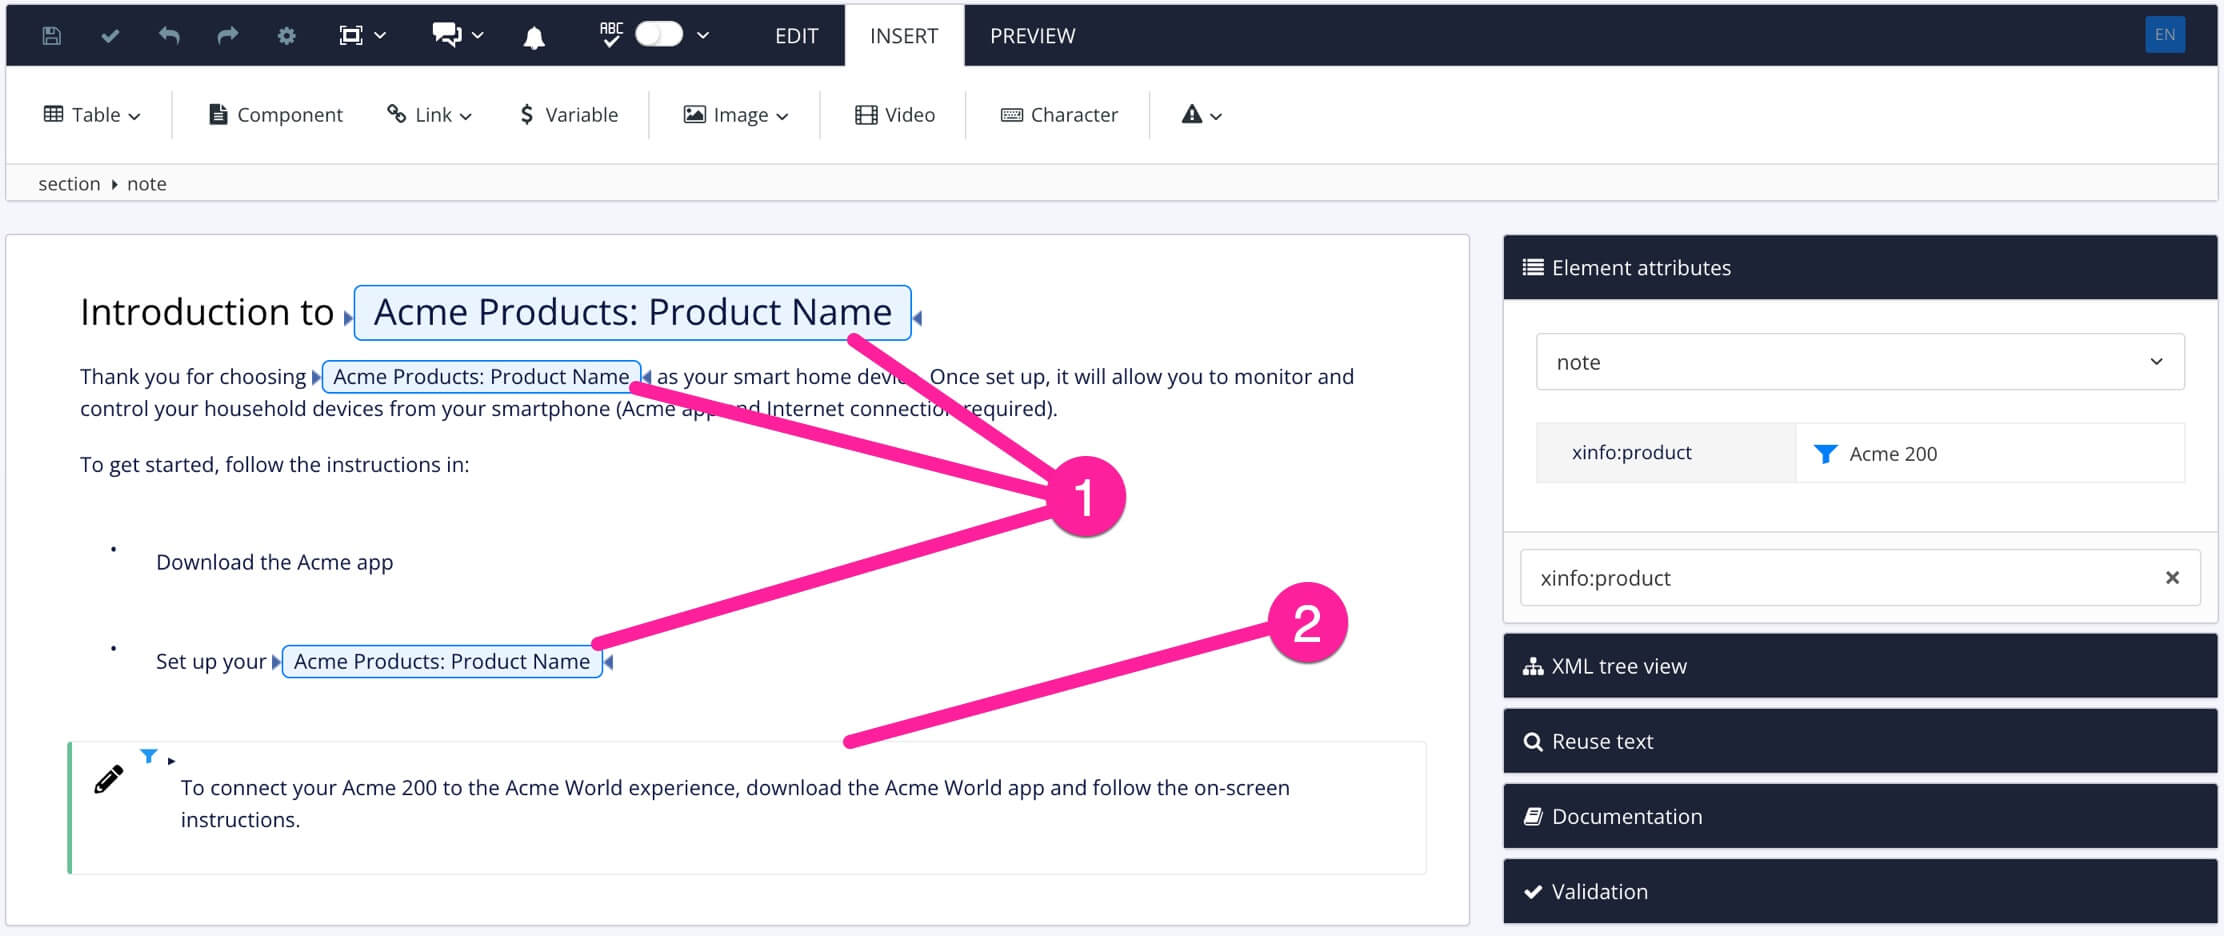
Task: Switch to the EDIT tab
Action: (796, 35)
